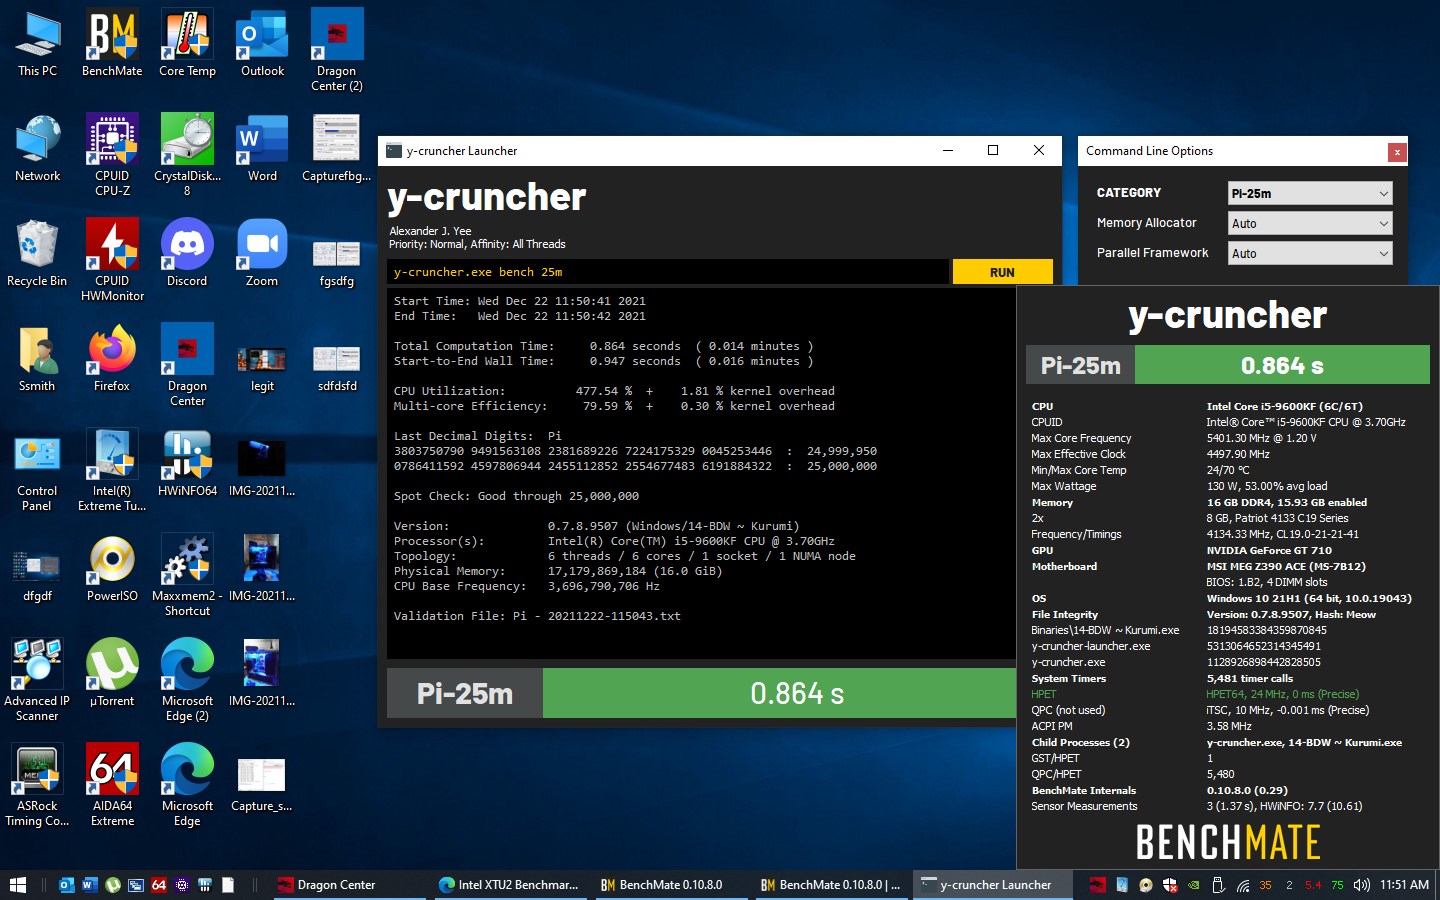Select the legit desktop image file
Viewport: 1440px width, 900px height.
pos(262,366)
